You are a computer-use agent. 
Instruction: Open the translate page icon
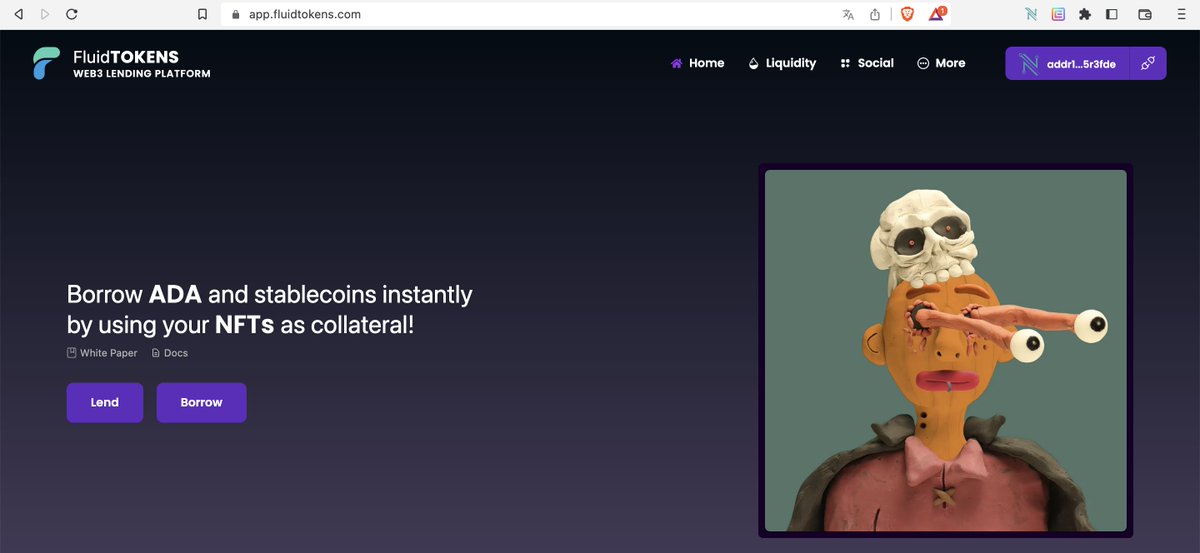pyautogui.click(x=848, y=15)
